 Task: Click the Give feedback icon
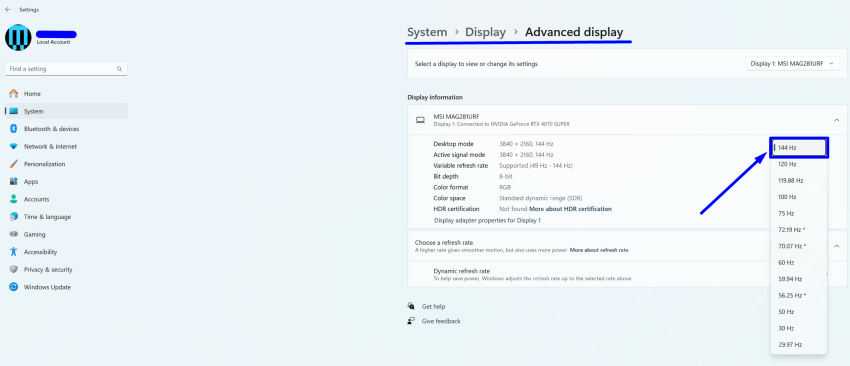[x=411, y=321]
